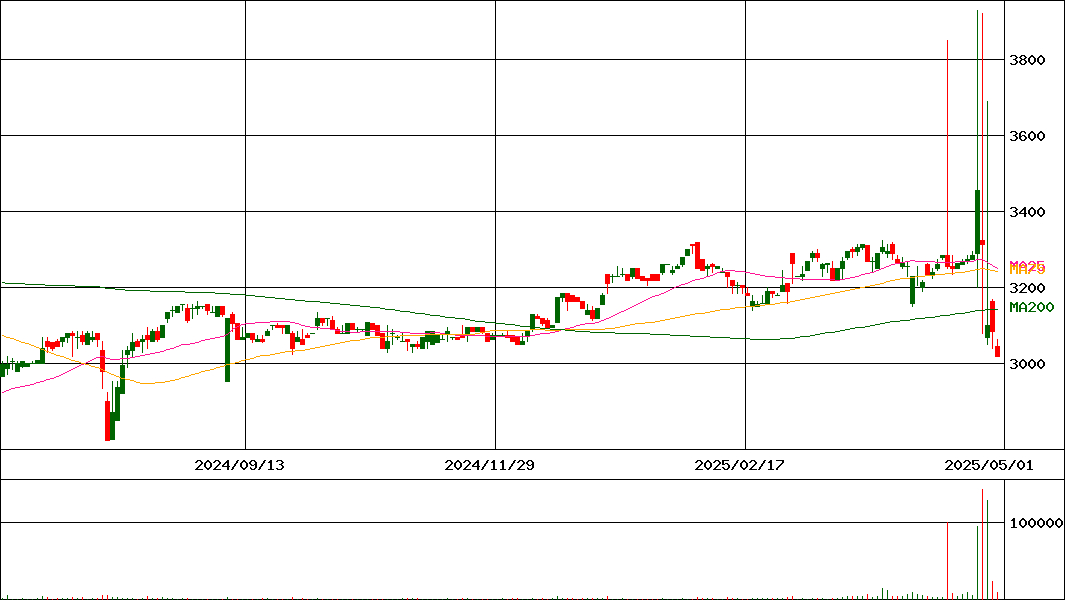This screenshot has width=1065, height=600.
Task: Click the 100000 volume axis label
Action: pos(1036,523)
